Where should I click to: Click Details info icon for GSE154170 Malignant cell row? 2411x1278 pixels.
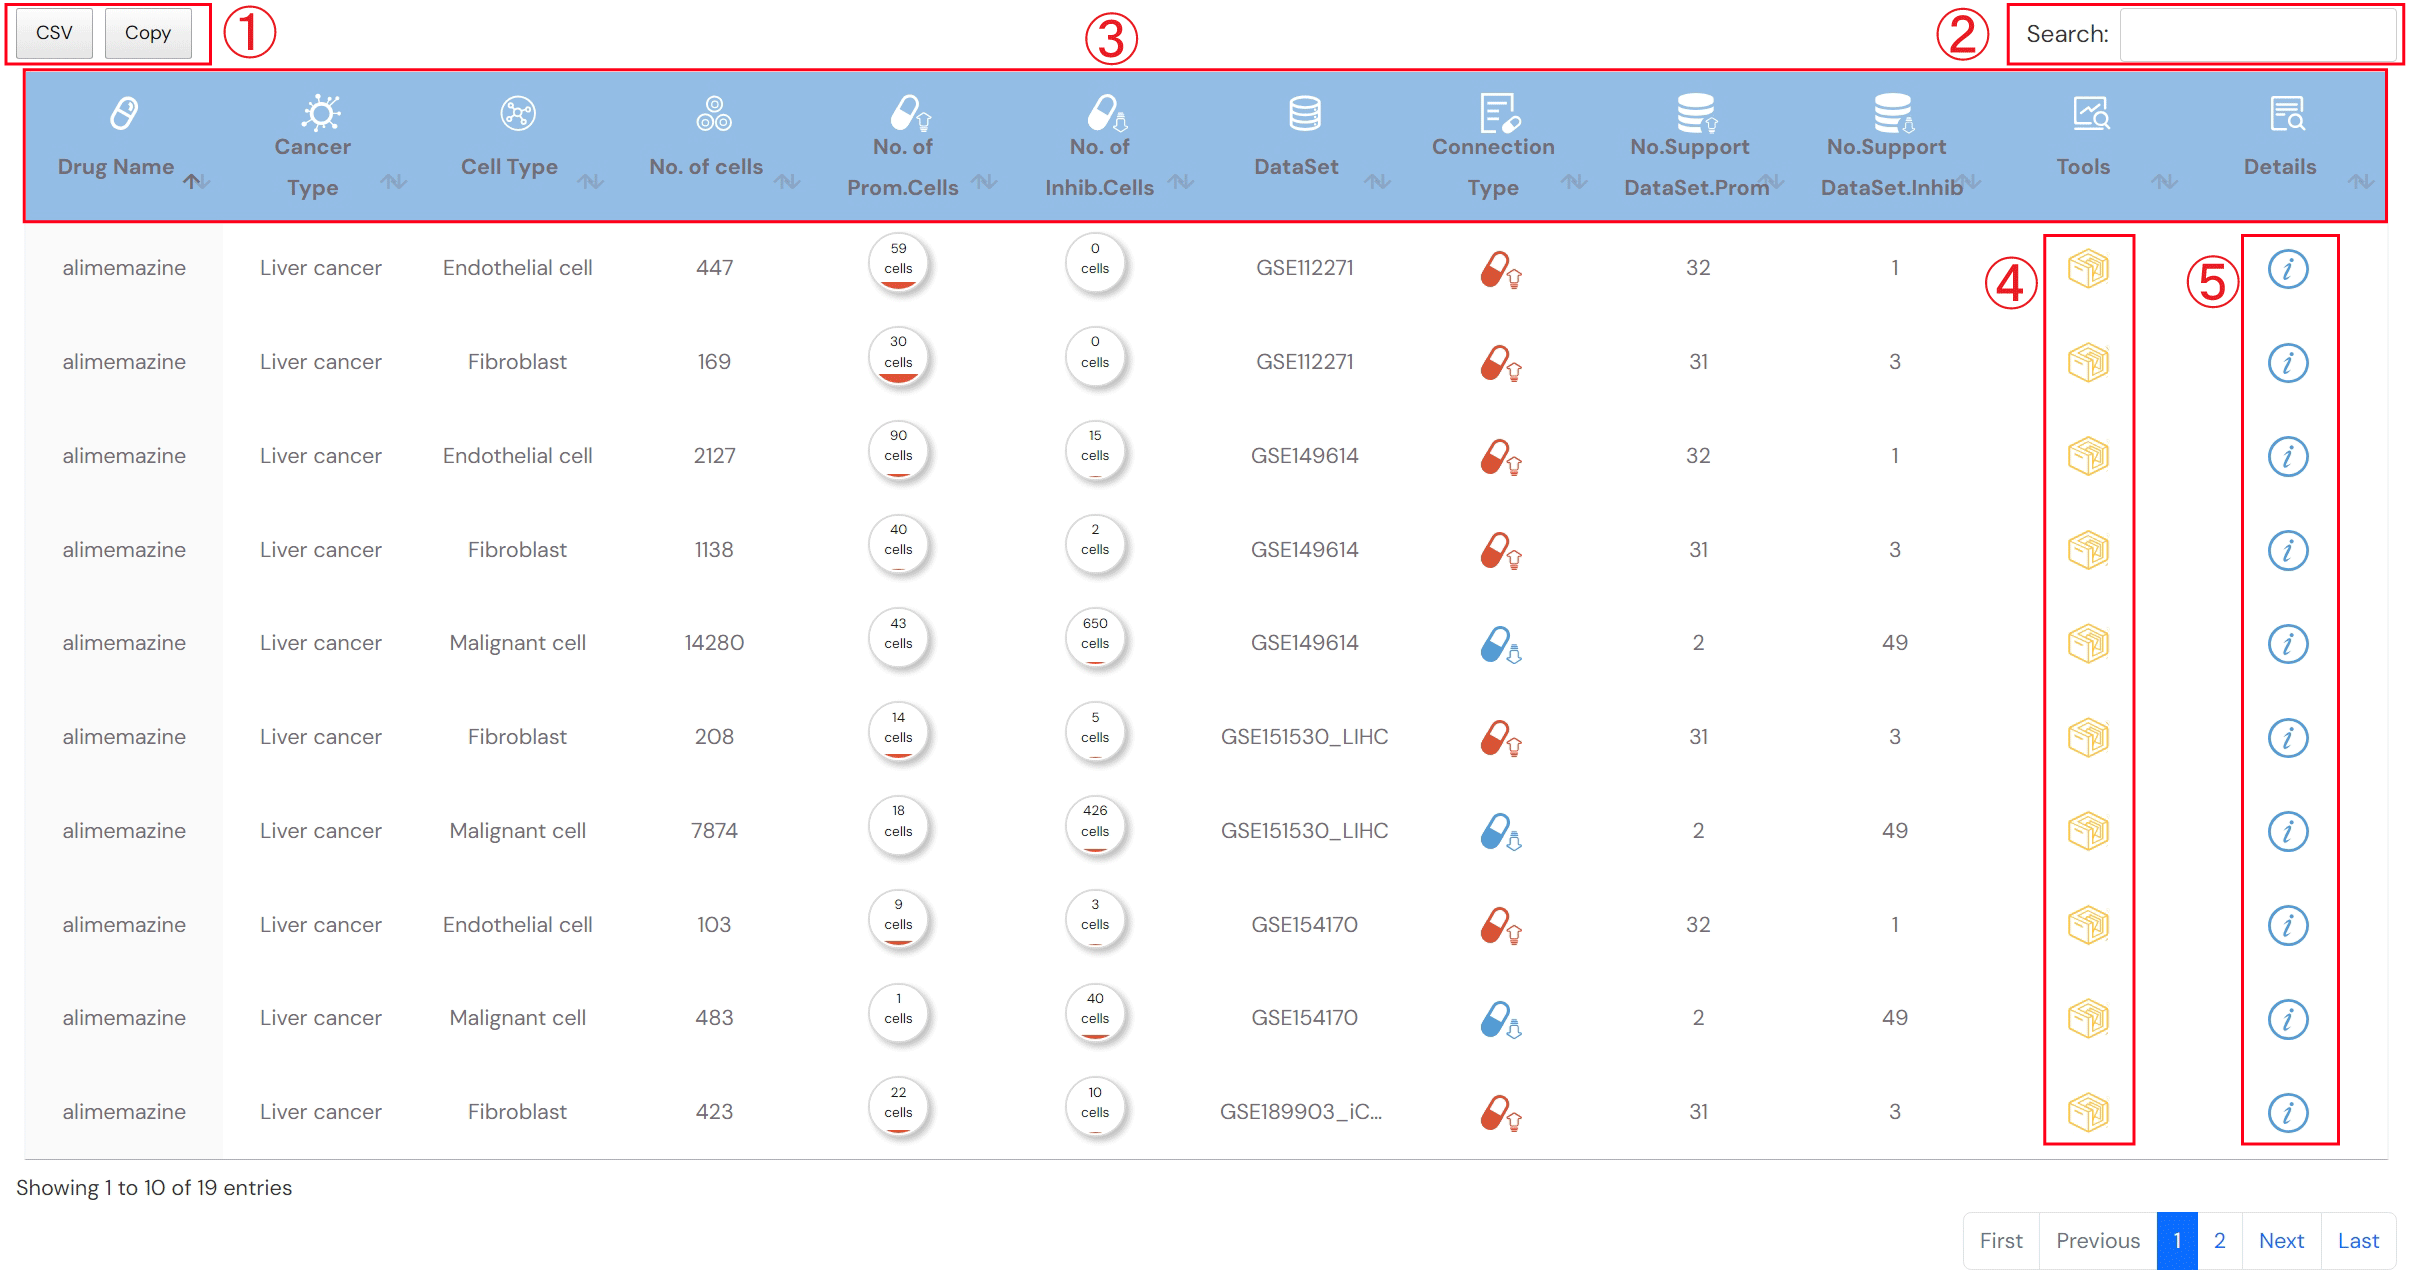point(2287,1018)
